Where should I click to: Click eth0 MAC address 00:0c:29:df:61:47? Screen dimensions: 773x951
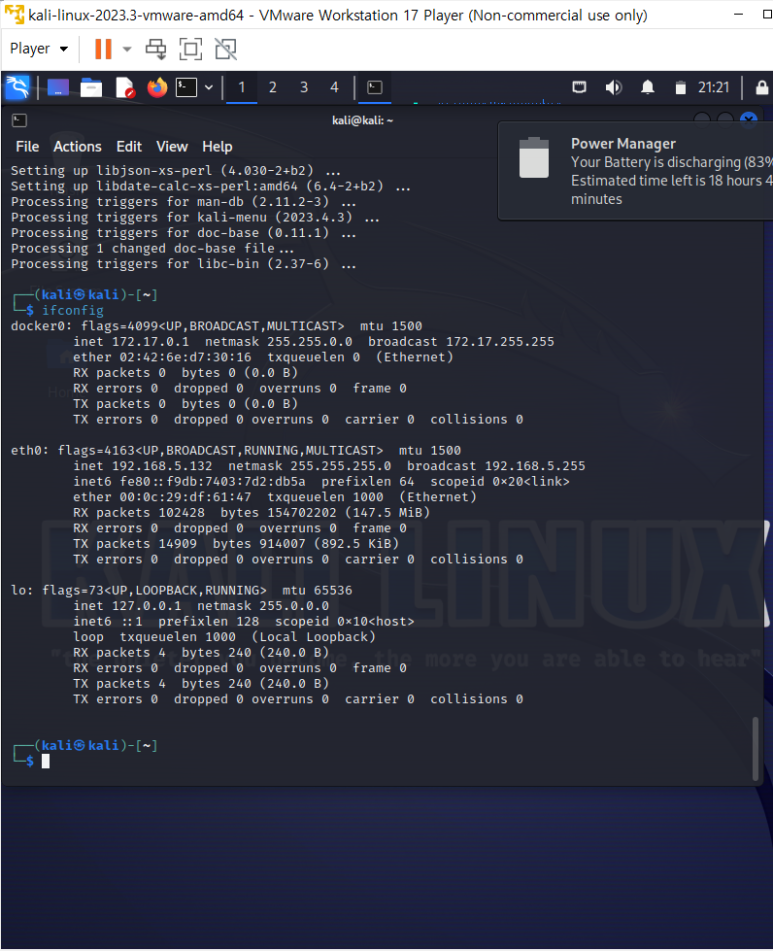pyautogui.click(x=185, y=497)
